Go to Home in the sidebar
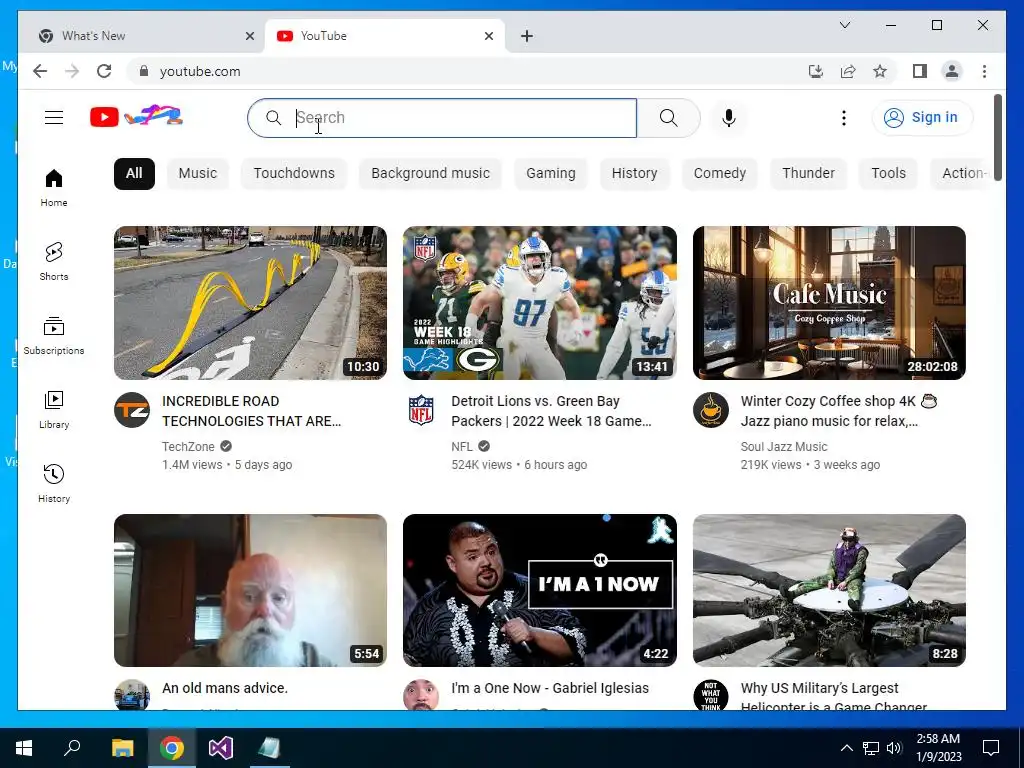Screen dimensions: 1024x768 pyautogui.click(x=54, y=188)
